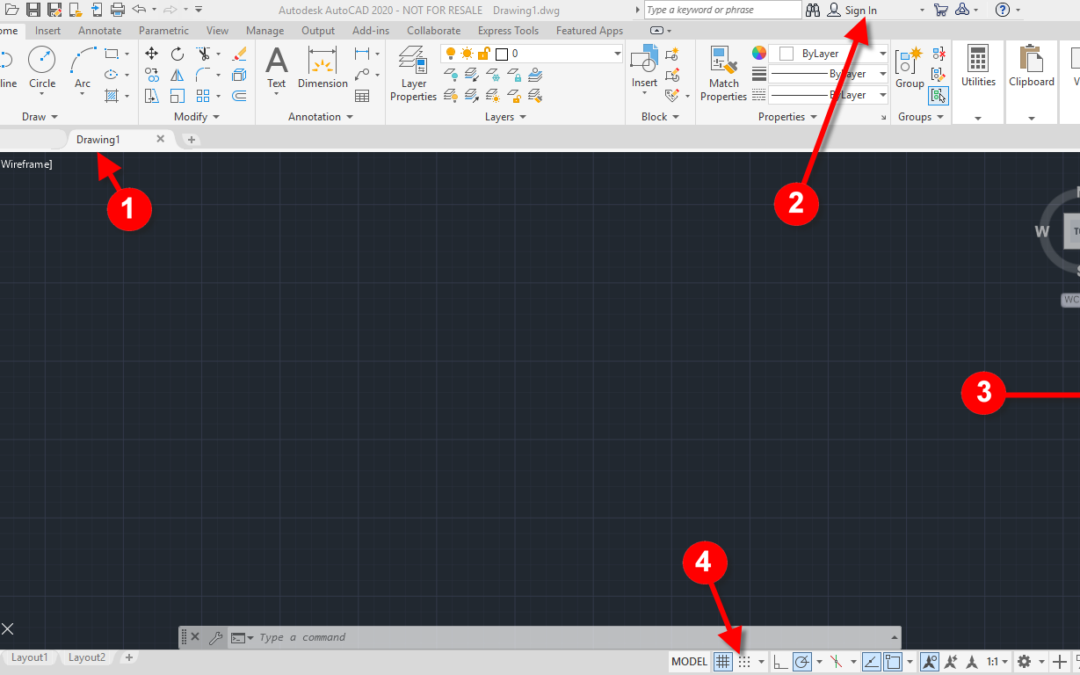Toggle Ortho mode in status bar
The height and width of the screenshot is (675, 1080).
click(x=780, y=662)
